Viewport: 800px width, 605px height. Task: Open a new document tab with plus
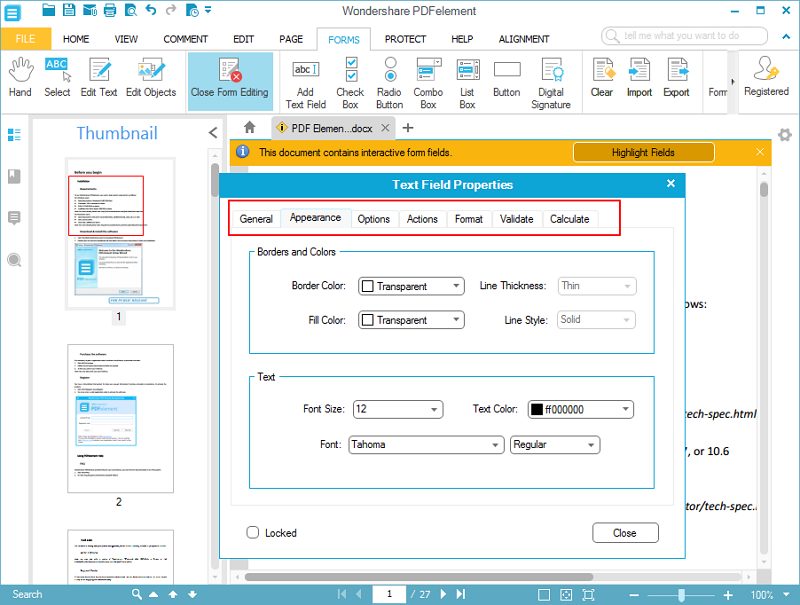(408, 128)
